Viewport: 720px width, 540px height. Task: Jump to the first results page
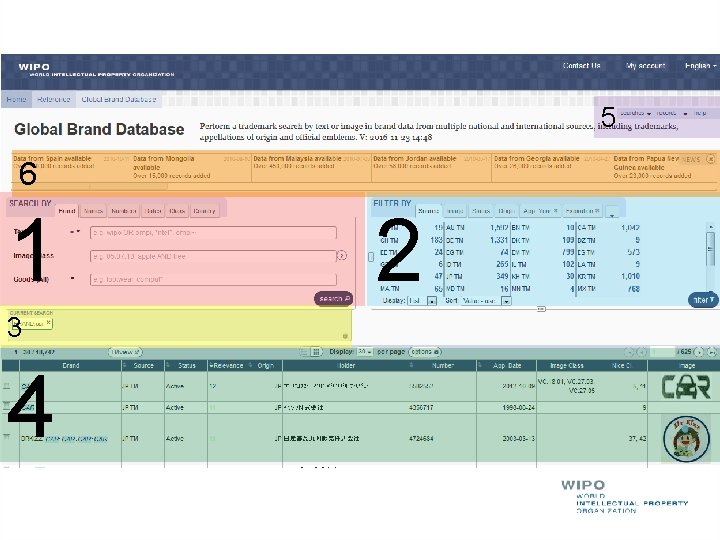629,352
